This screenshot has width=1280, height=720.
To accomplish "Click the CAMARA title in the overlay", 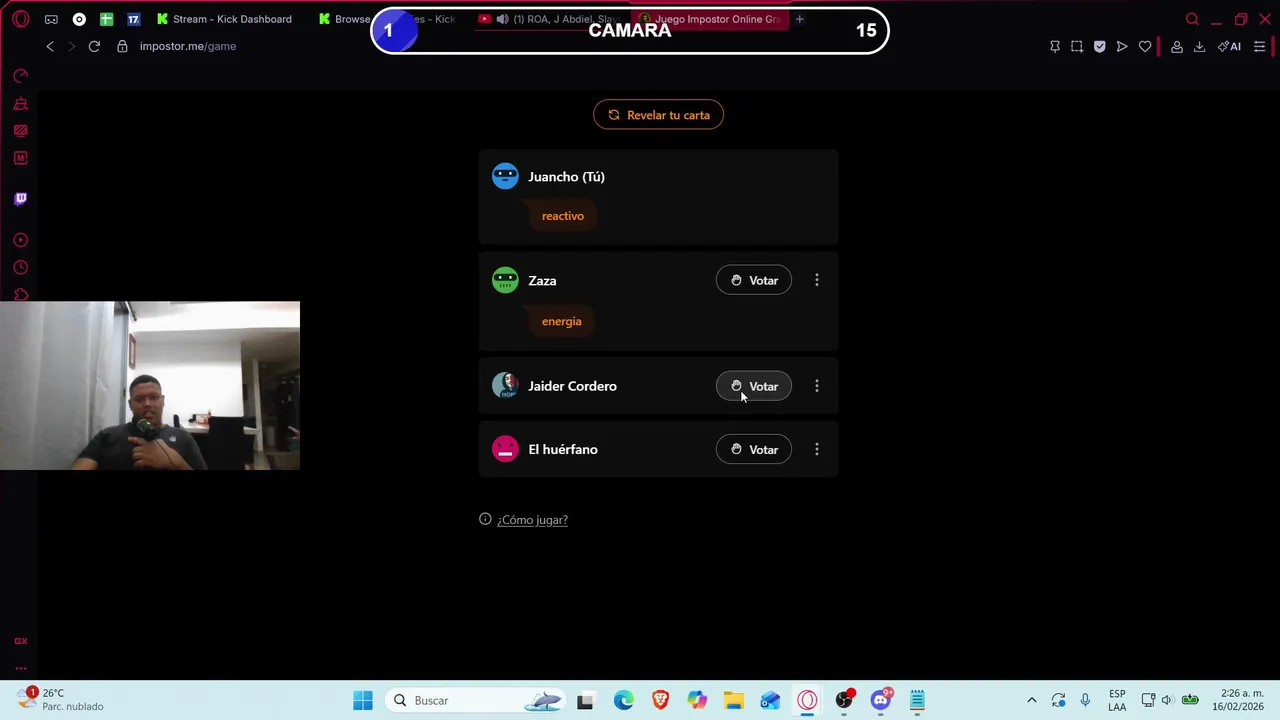I will pyautogui.click(x=629, y=30).
